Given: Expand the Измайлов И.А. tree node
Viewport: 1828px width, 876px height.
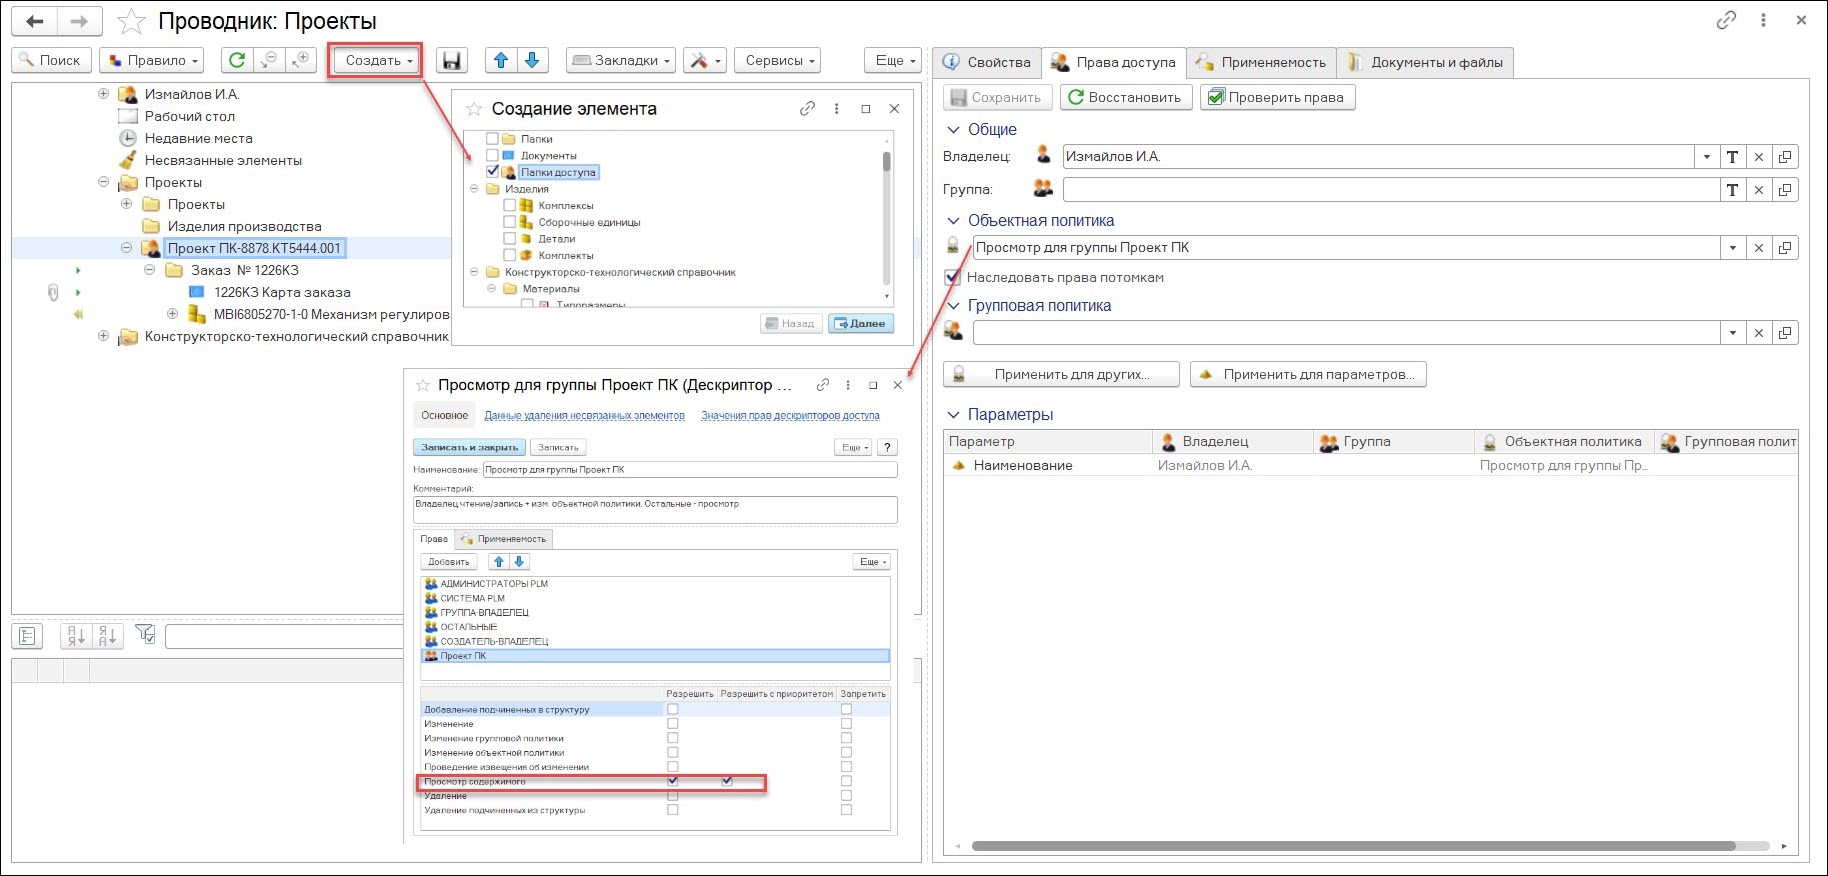Looking at the screenshot, I should 103,94.
